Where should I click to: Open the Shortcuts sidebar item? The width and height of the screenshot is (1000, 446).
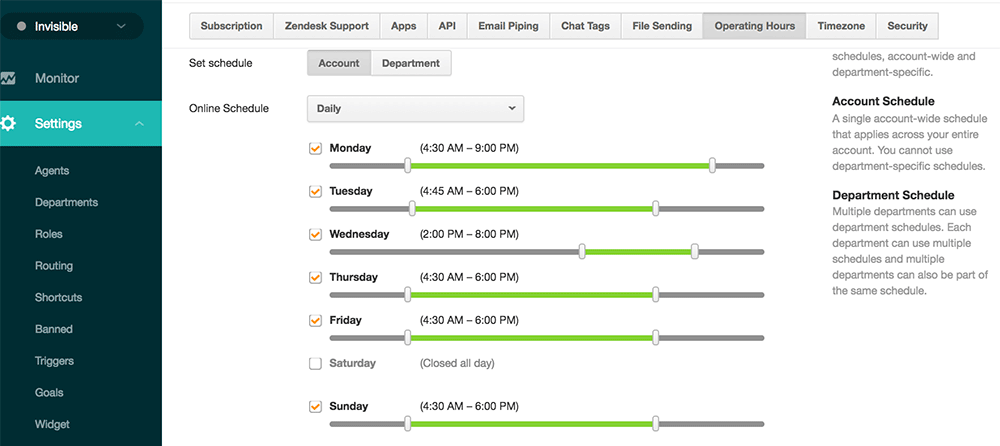[58, 297]
